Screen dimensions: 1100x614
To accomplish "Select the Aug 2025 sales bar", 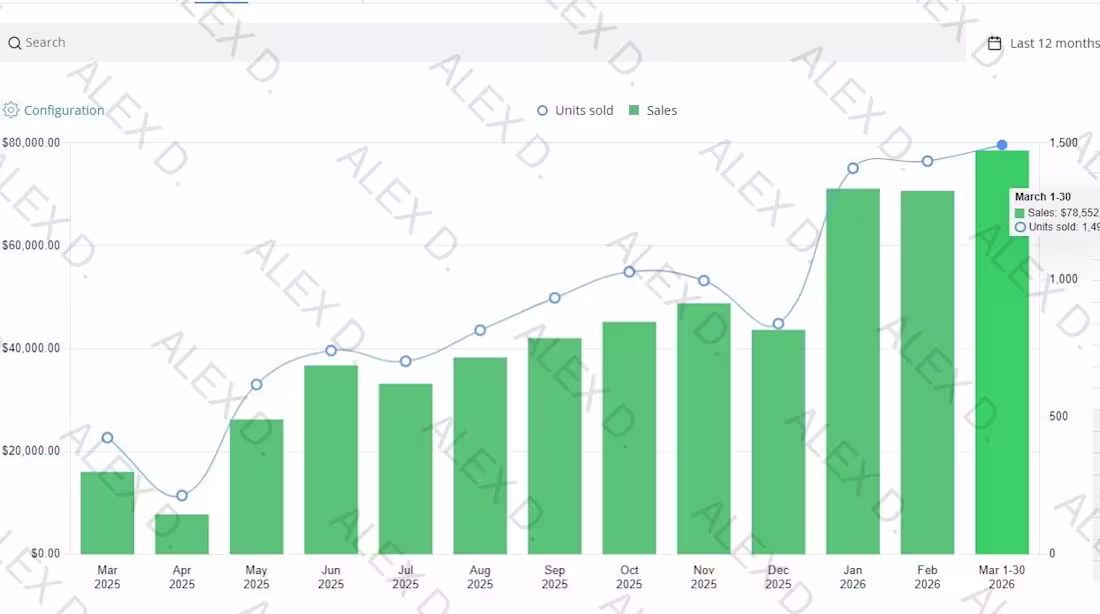I will tap(480, 455).
